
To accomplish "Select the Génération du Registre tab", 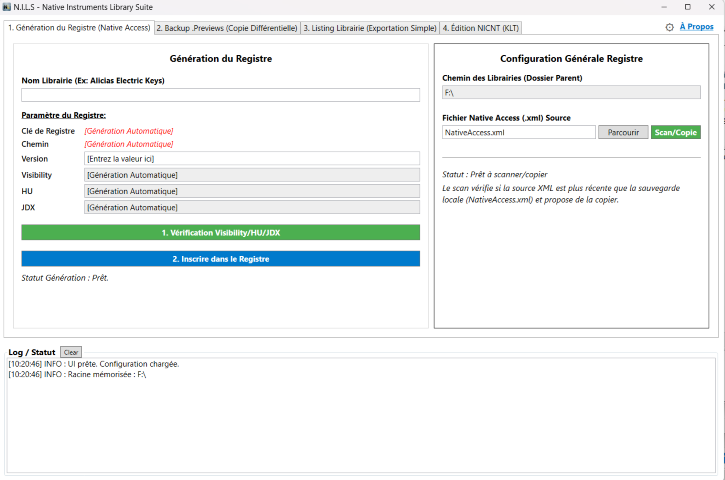I will [x=79, y=28].
